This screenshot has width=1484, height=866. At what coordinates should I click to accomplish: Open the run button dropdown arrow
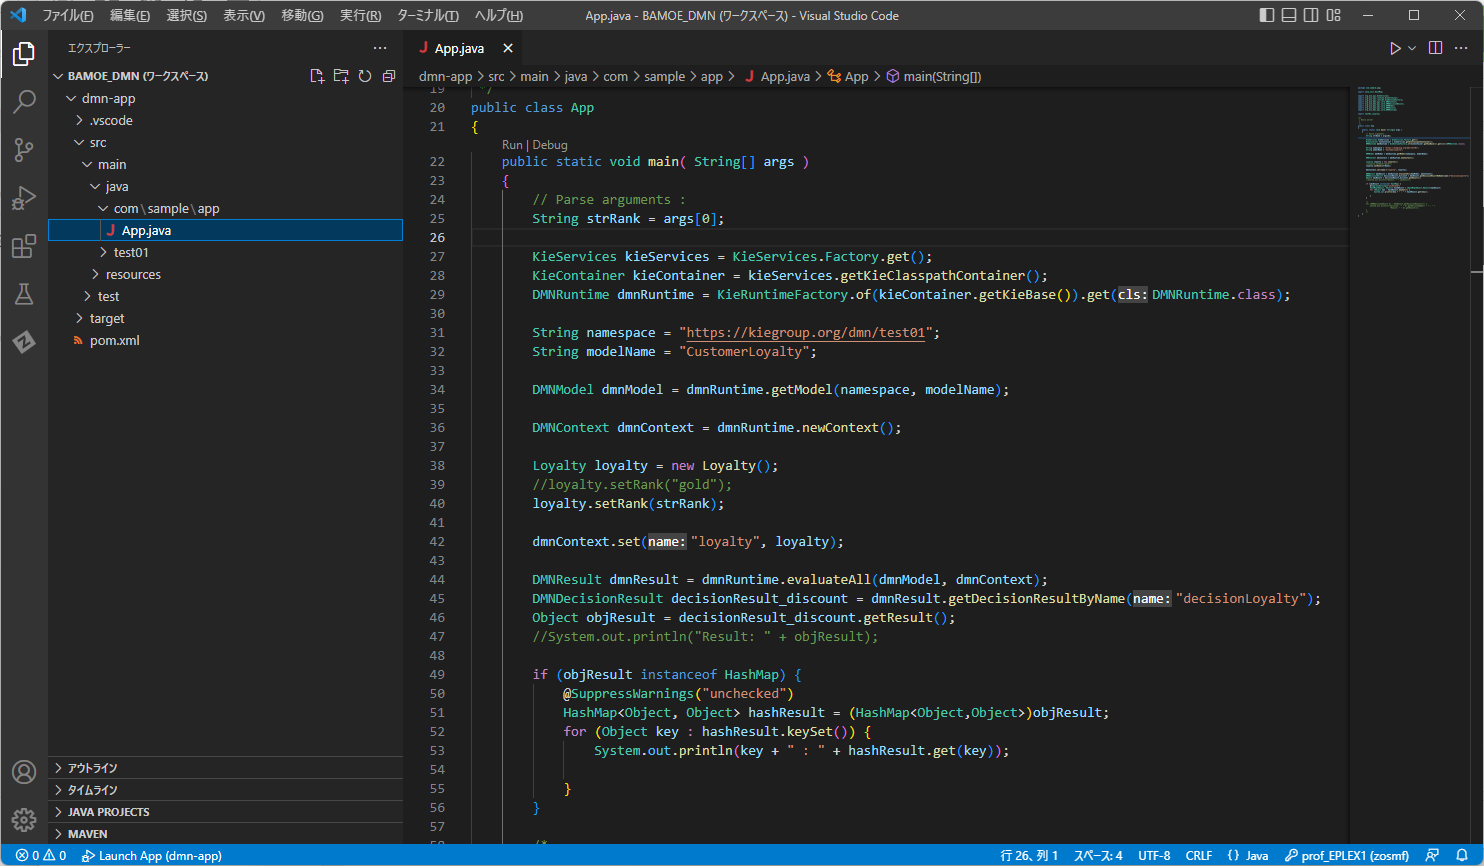[1412, 48]
